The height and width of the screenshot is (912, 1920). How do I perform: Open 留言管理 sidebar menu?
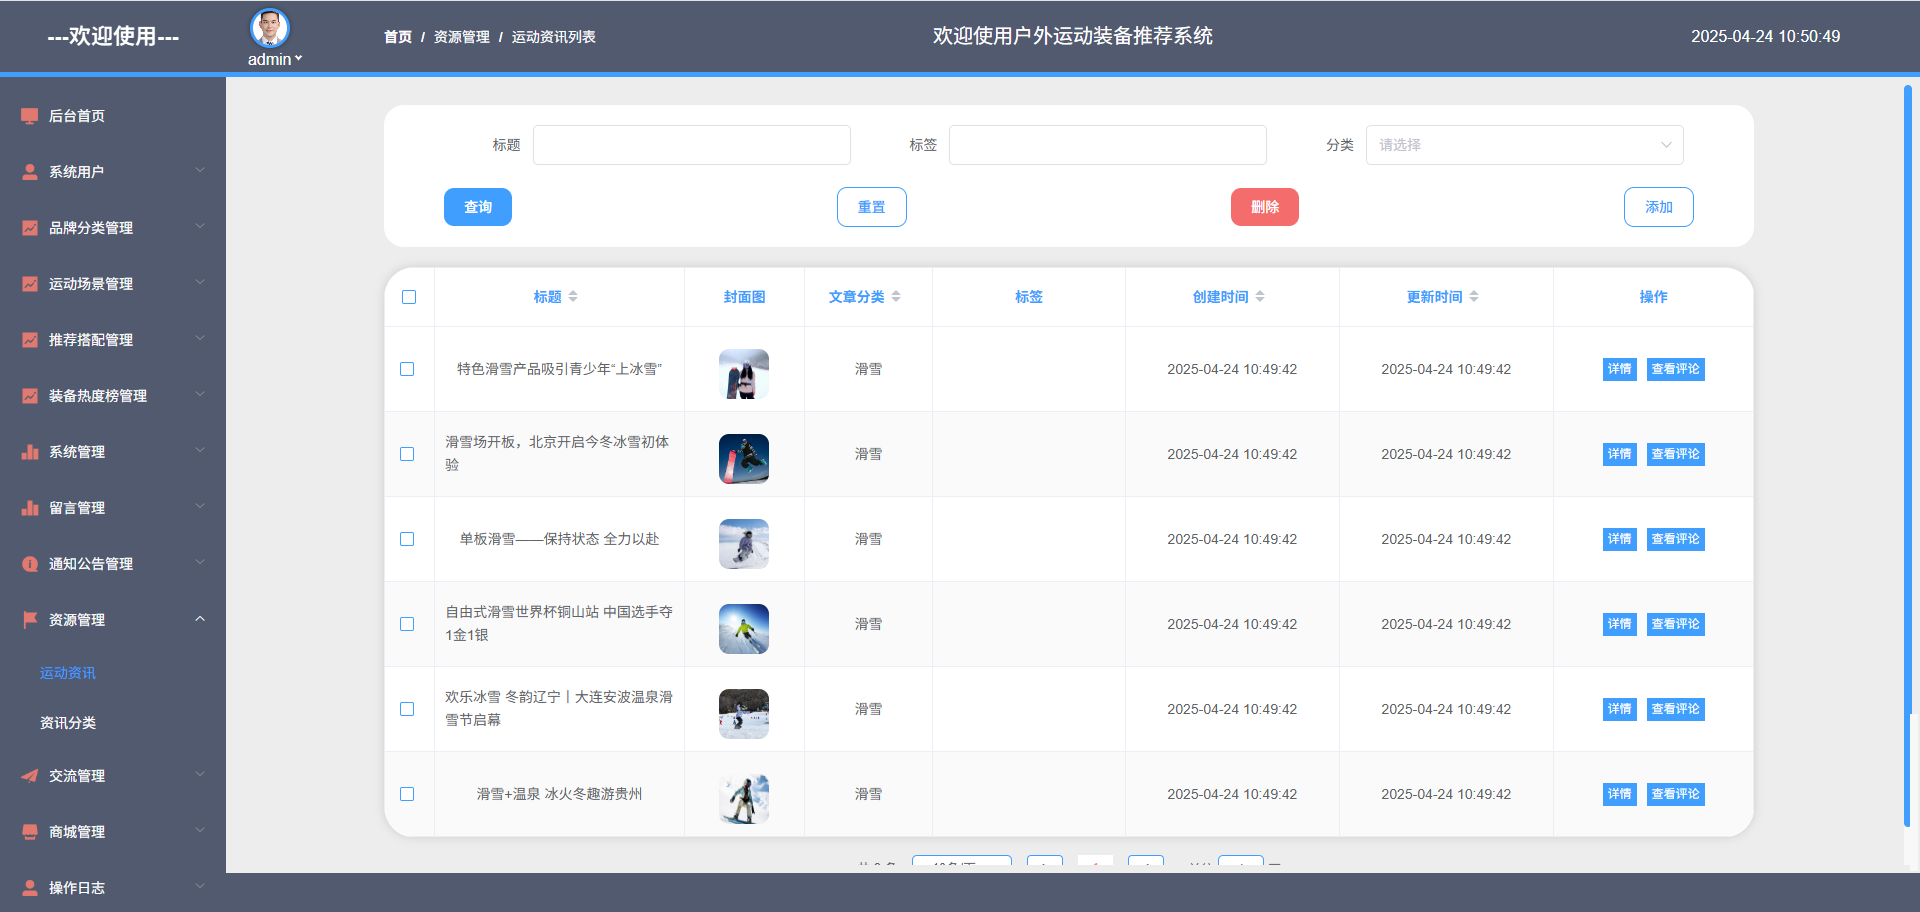click(x=113, y=508)
